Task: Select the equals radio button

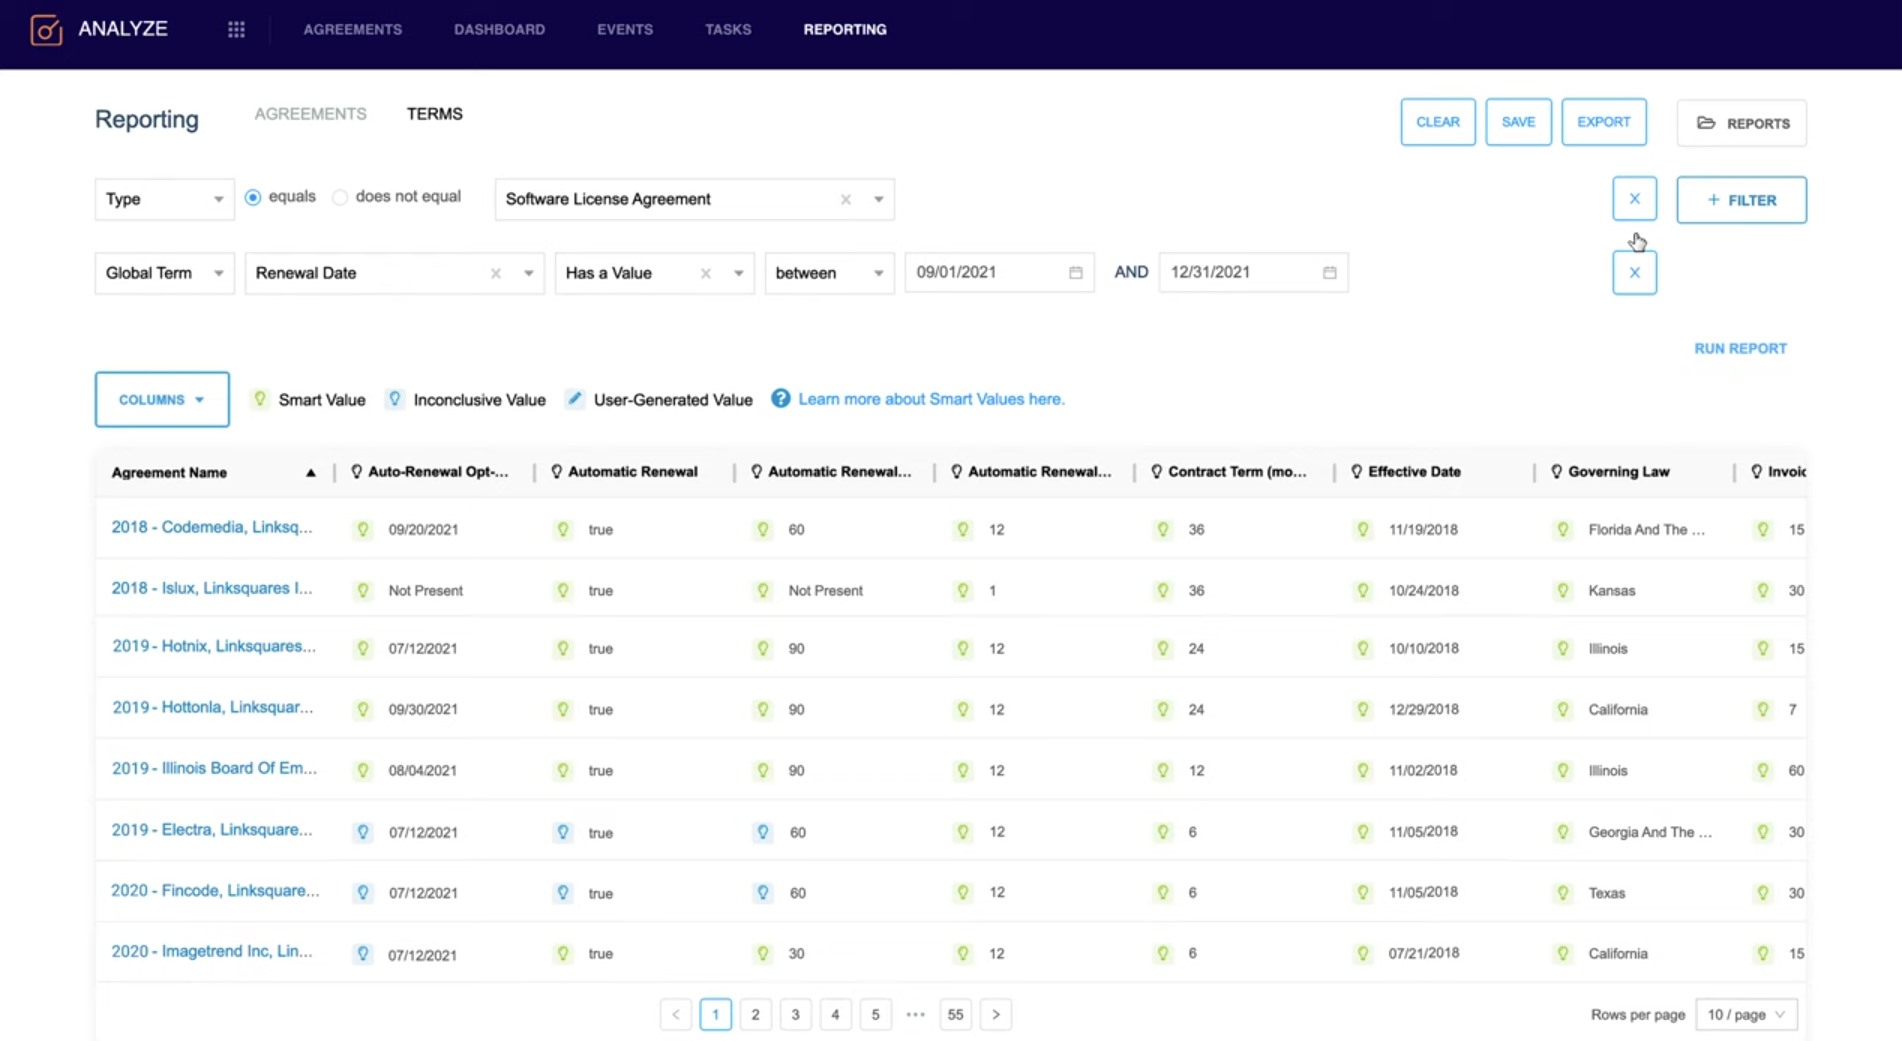Action: pyautogui.click(x=253, y=197)
